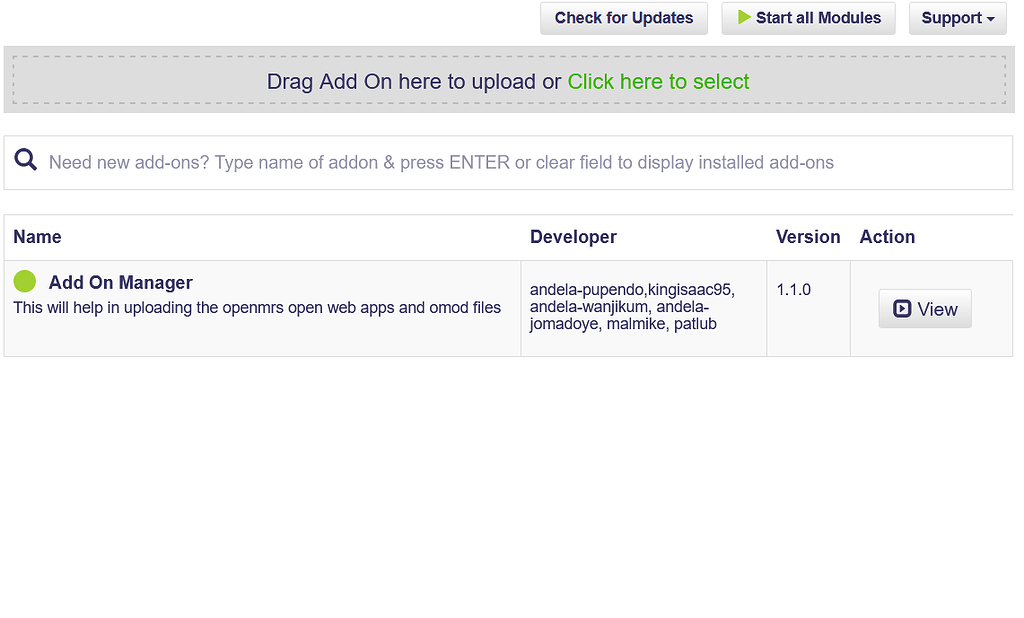Open Add On Manager with the View button
The image size is (1024, 618).
point(925,309)
